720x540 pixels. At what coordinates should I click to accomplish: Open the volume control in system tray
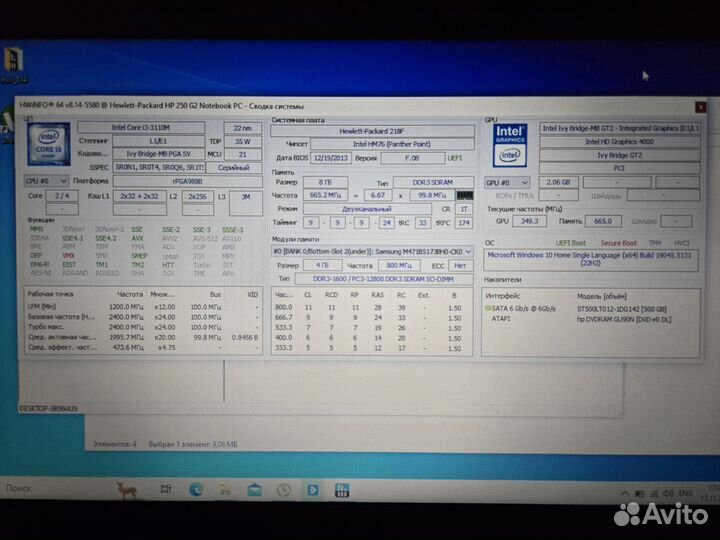pos(668,494)
